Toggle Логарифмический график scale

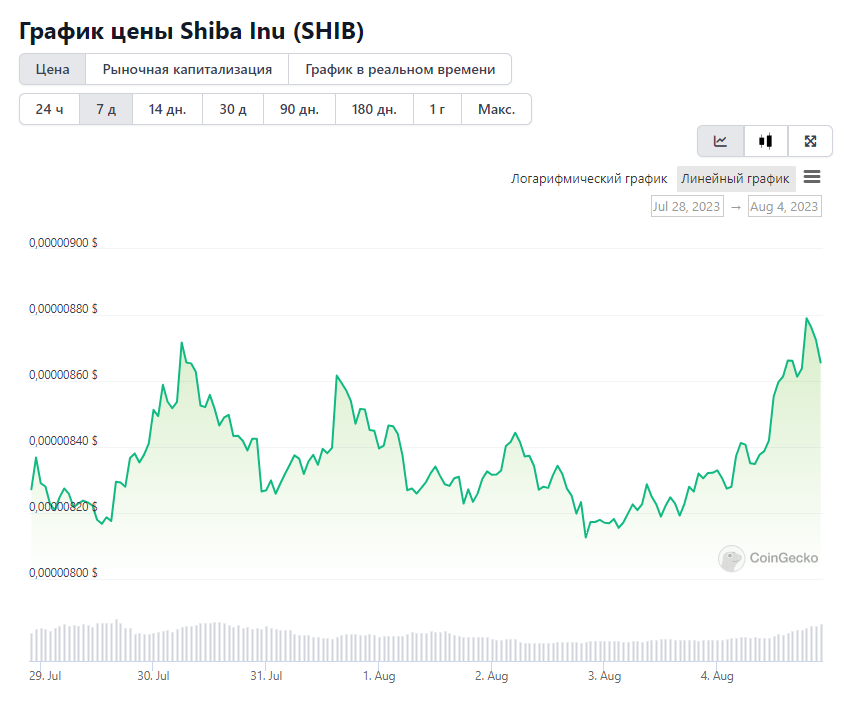[x=589, y=178]
